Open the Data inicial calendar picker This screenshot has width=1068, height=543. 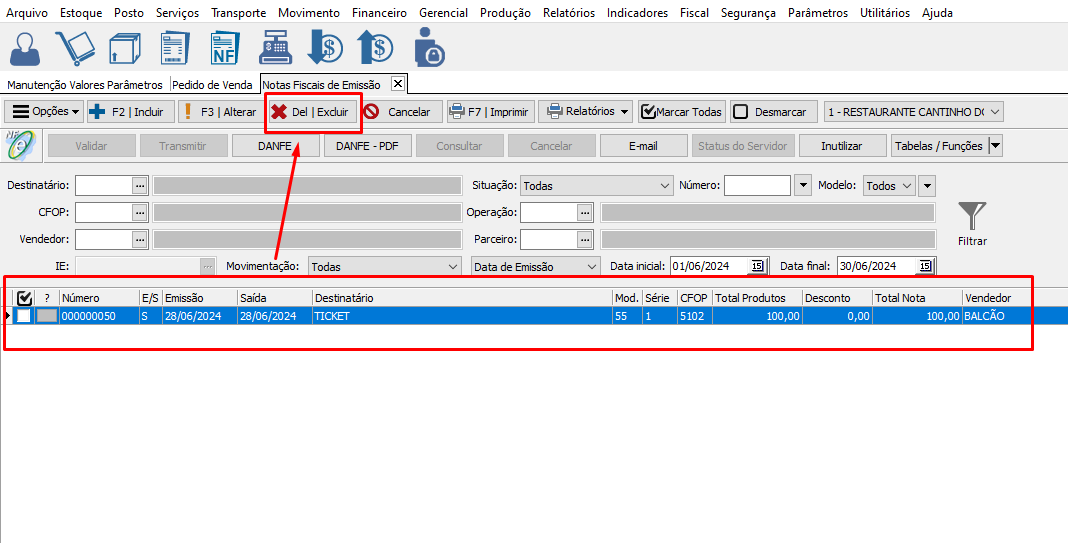(x=757, y=266)
